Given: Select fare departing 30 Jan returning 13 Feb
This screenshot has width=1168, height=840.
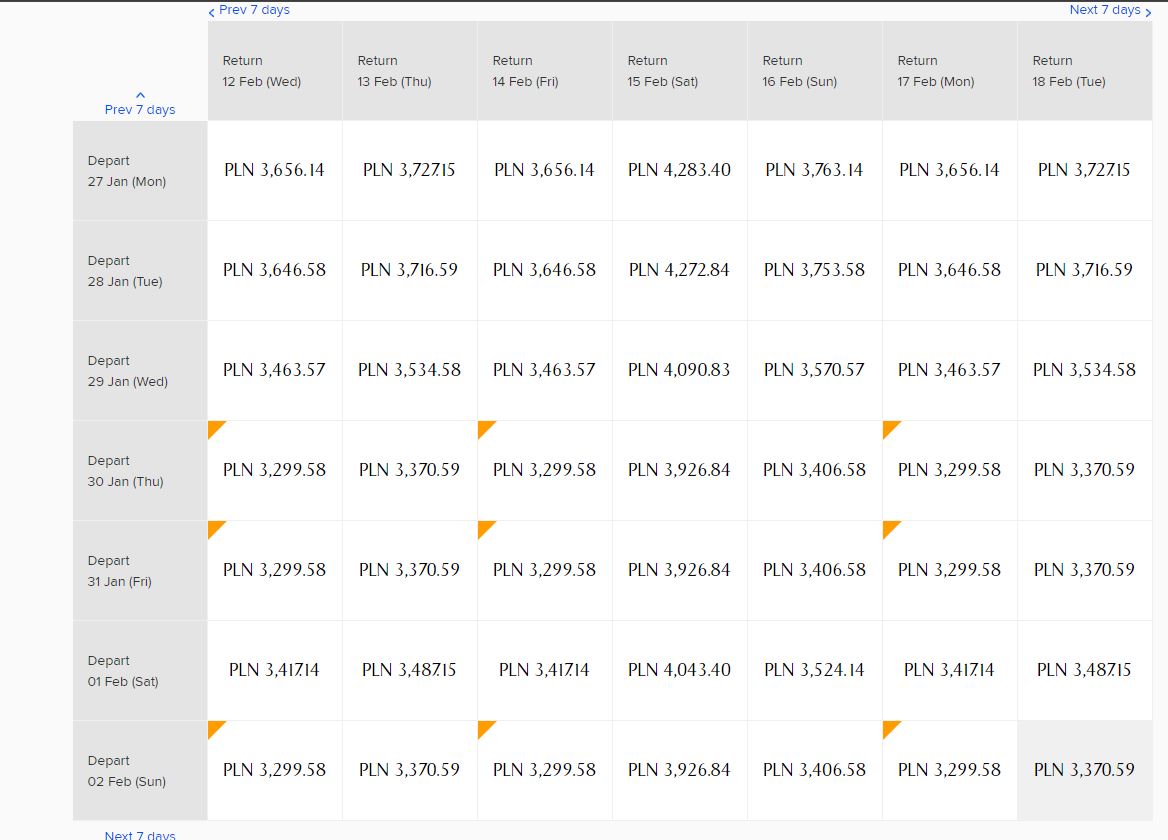Looking at the screenshot, I should click(x=410, y=470).
